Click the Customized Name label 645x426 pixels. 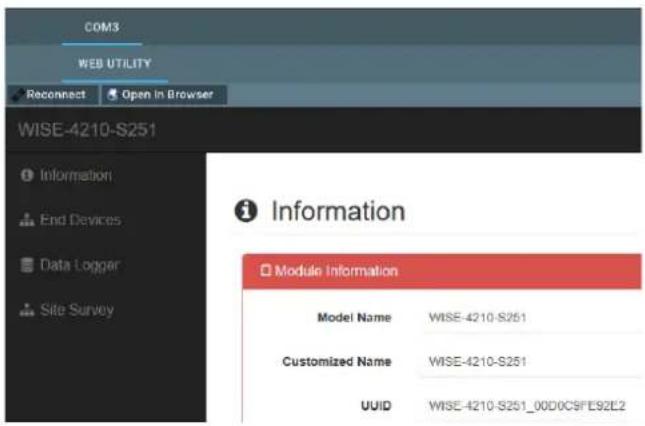tap(336, 362)
